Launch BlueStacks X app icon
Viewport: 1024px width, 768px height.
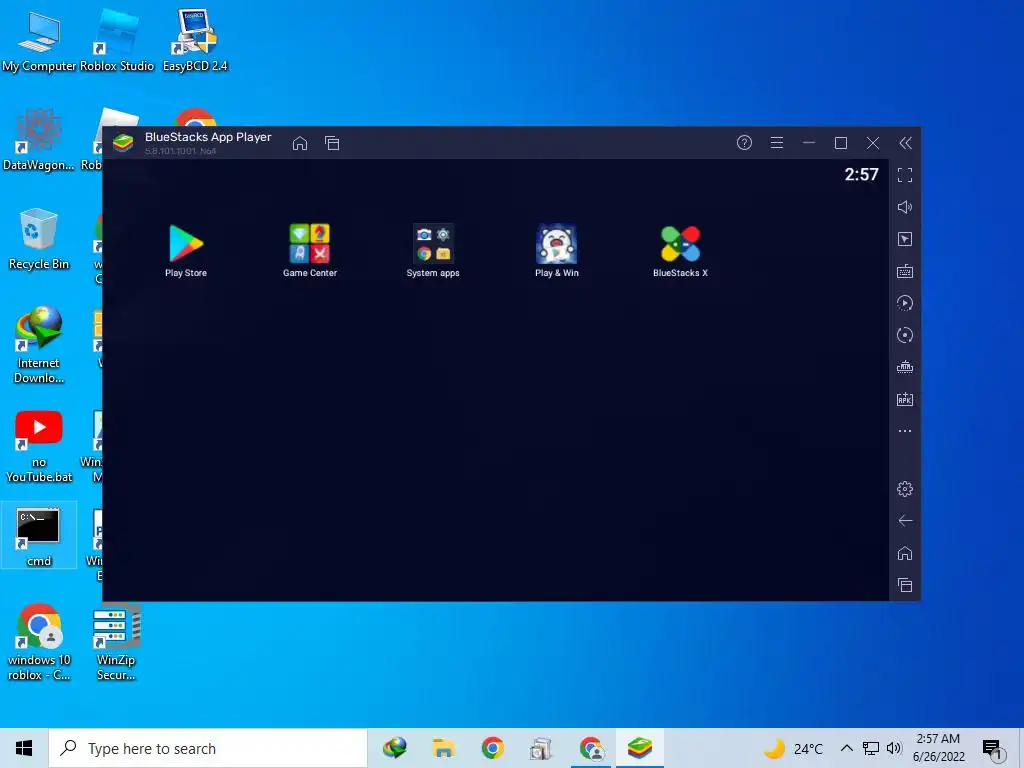coord(680,244)
